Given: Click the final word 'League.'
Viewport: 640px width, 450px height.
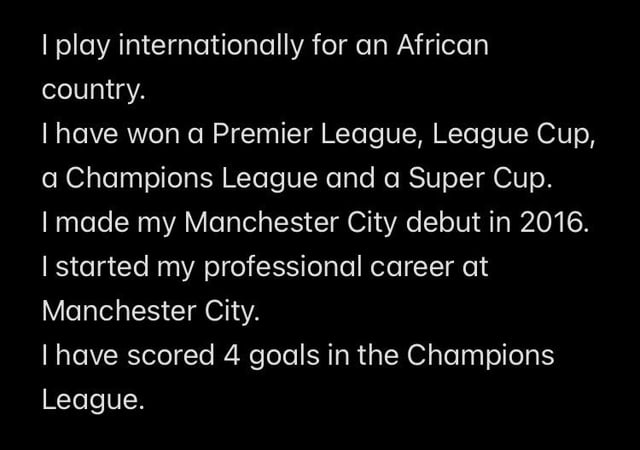Looking at the screenshot, I should (x=93, y=399).
